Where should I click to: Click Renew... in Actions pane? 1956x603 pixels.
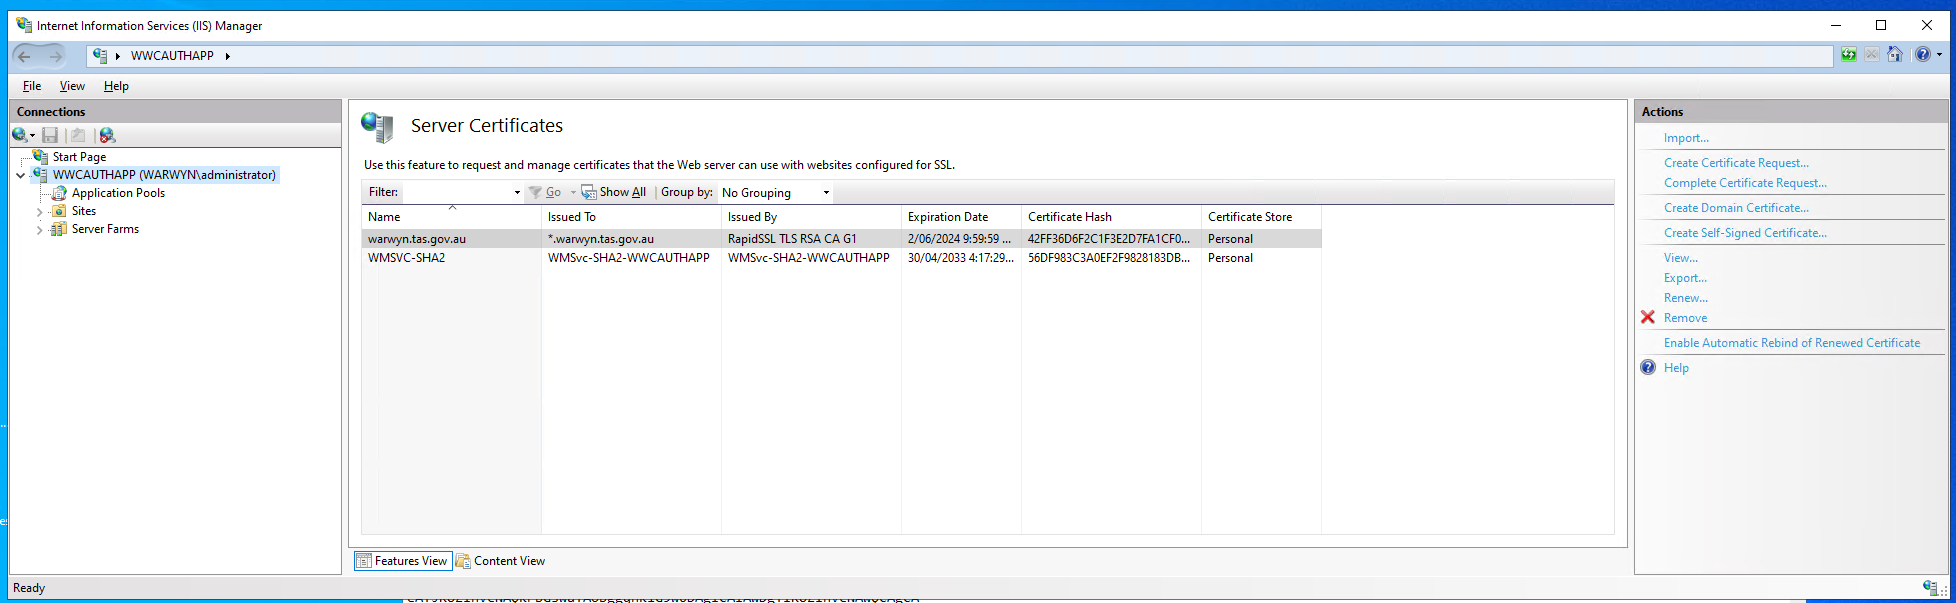(1686, 298)
